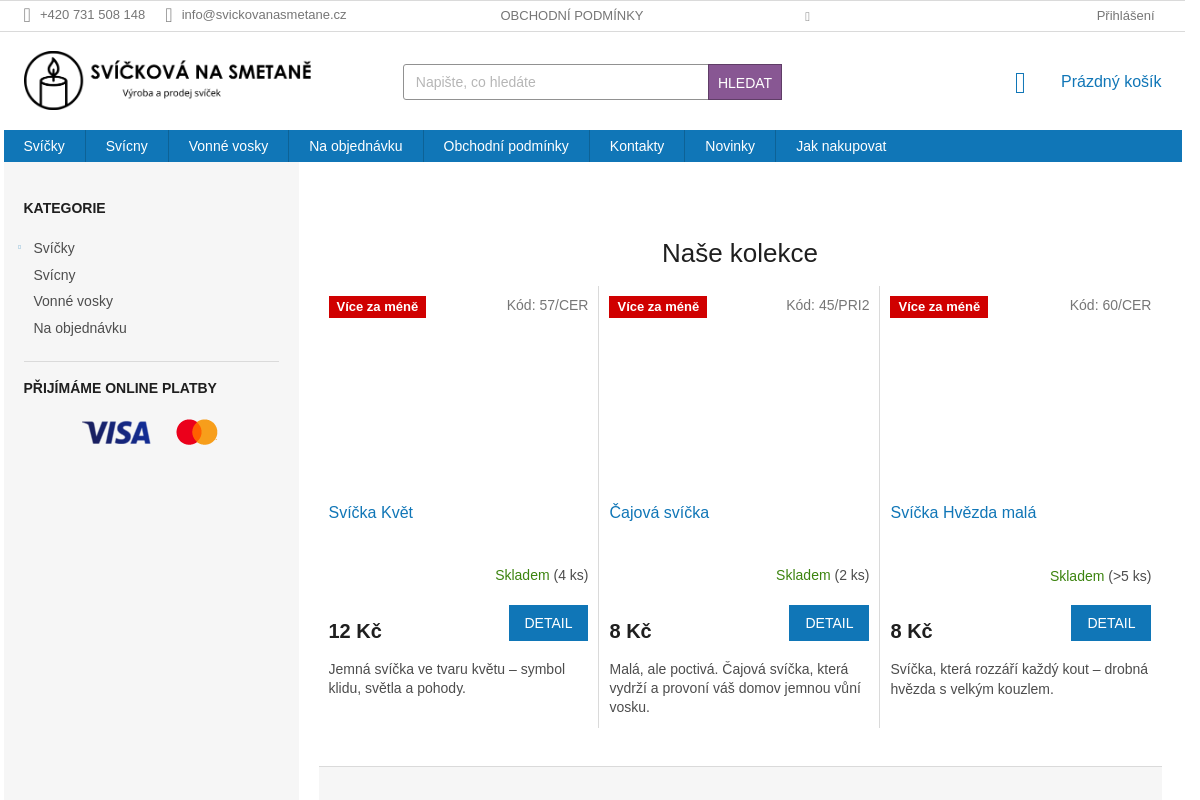Click the '8 Kč' price of Čajová svíčka

[630, 631]
